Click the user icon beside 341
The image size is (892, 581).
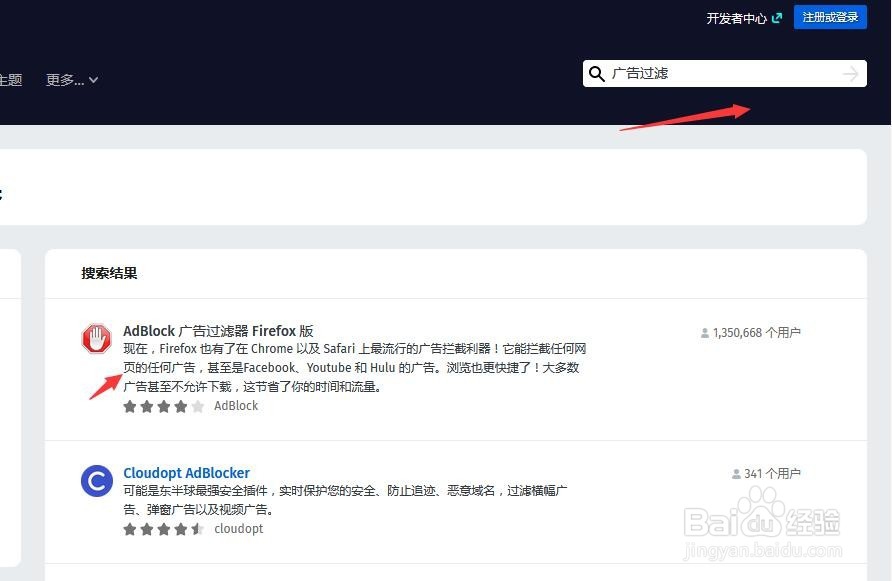point(736,473)
